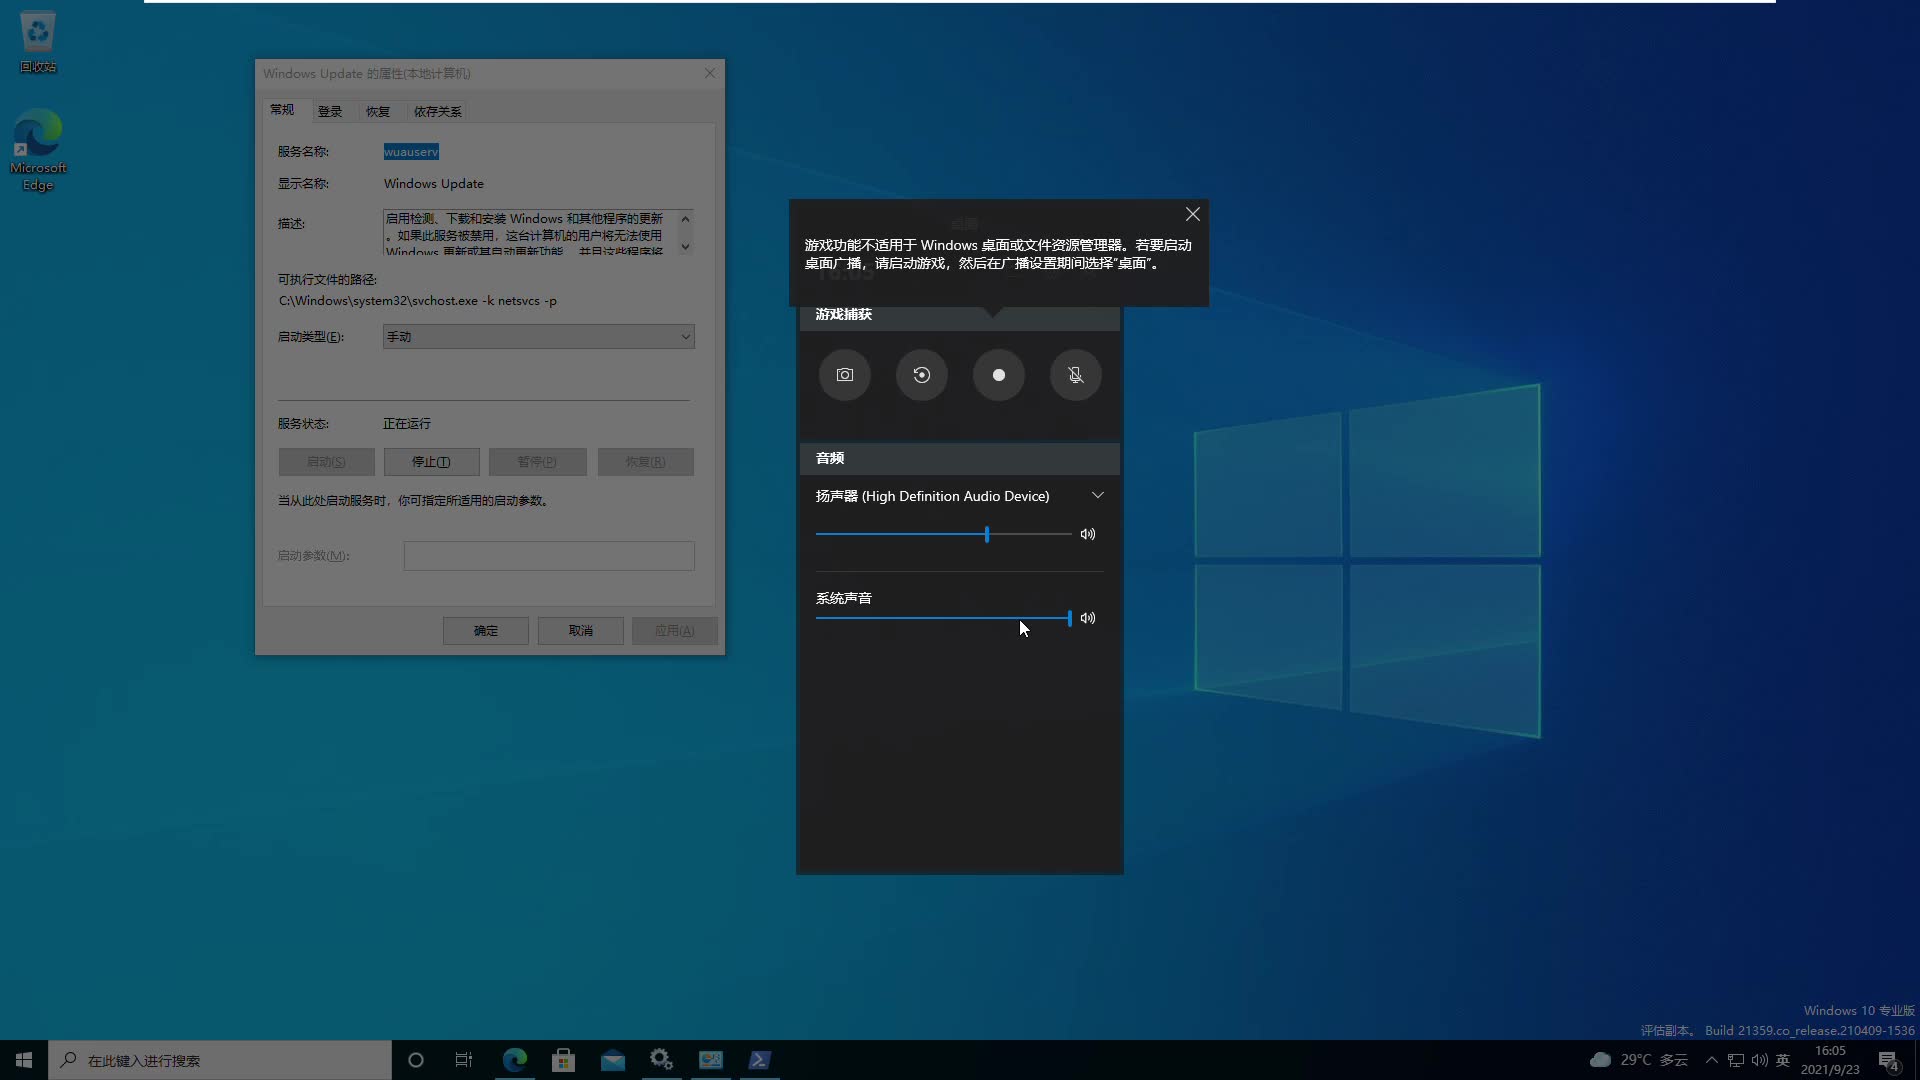Mute the speaker volume icon

[x=1088, y=534]
